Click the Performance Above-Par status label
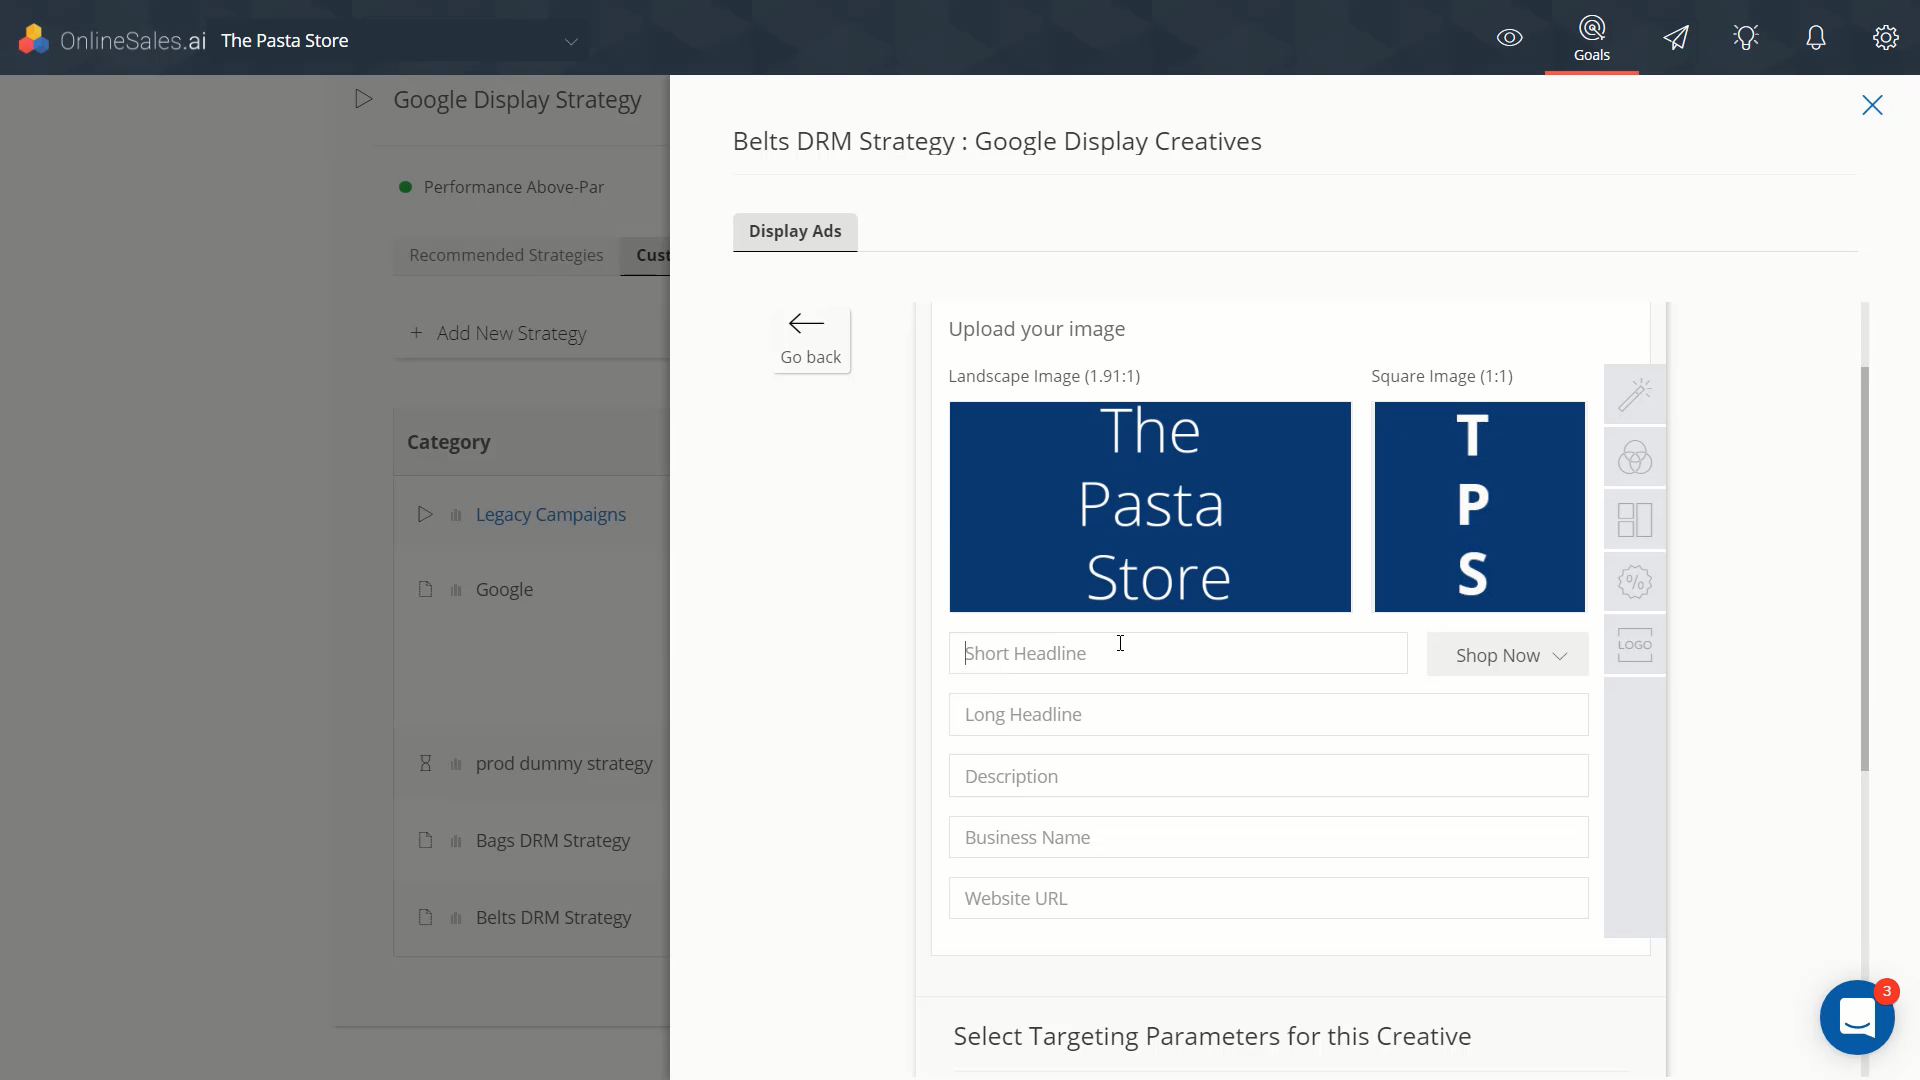Image resolution: width=1920 pixels, height=1080 pixels. pos(514,187)
